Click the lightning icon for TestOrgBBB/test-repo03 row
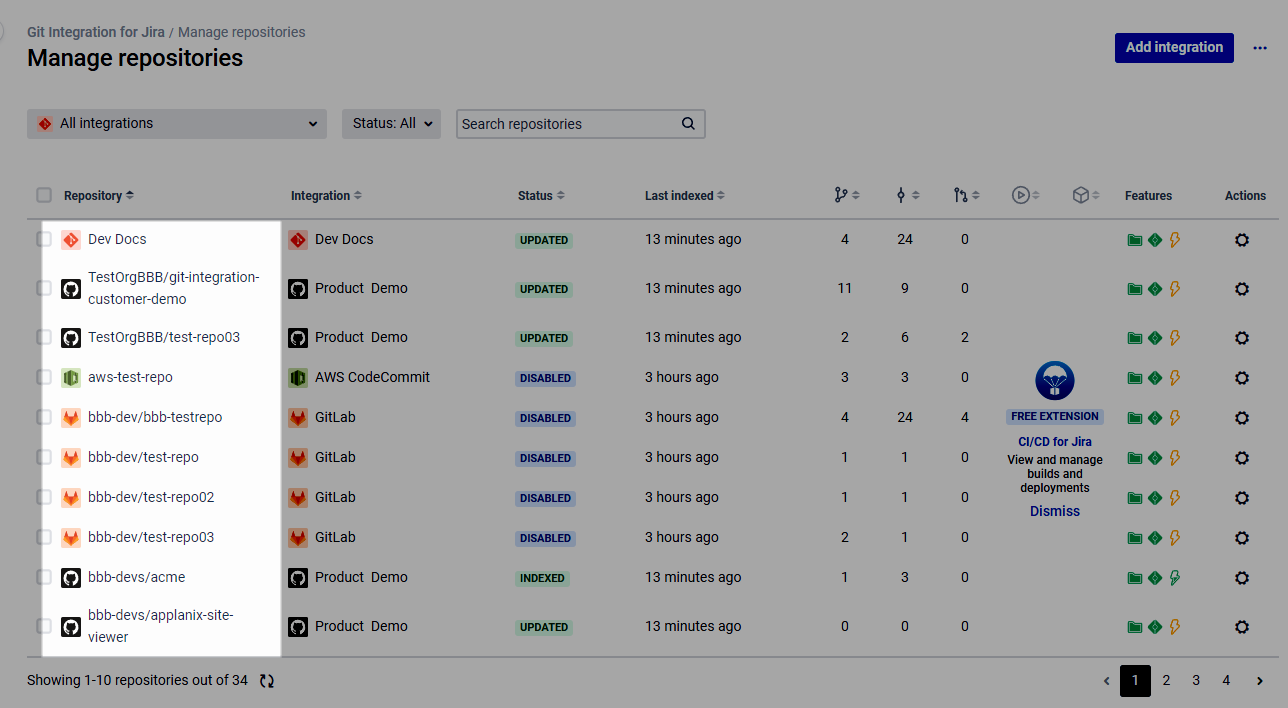This screenshot has height=708, width=1288. (1175, 338)
